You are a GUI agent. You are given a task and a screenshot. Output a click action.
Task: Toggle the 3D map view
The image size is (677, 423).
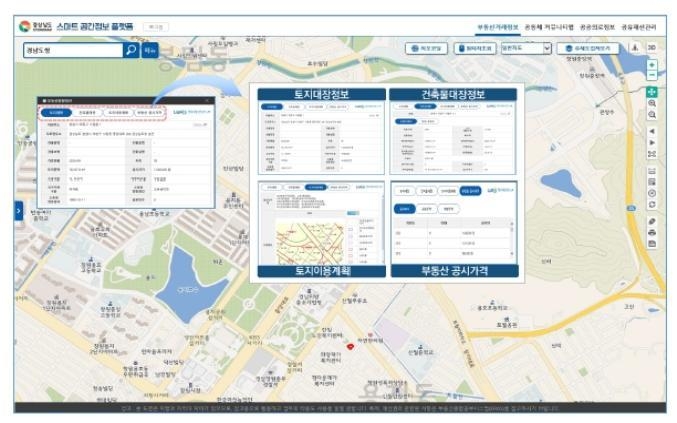click(652, 48)
